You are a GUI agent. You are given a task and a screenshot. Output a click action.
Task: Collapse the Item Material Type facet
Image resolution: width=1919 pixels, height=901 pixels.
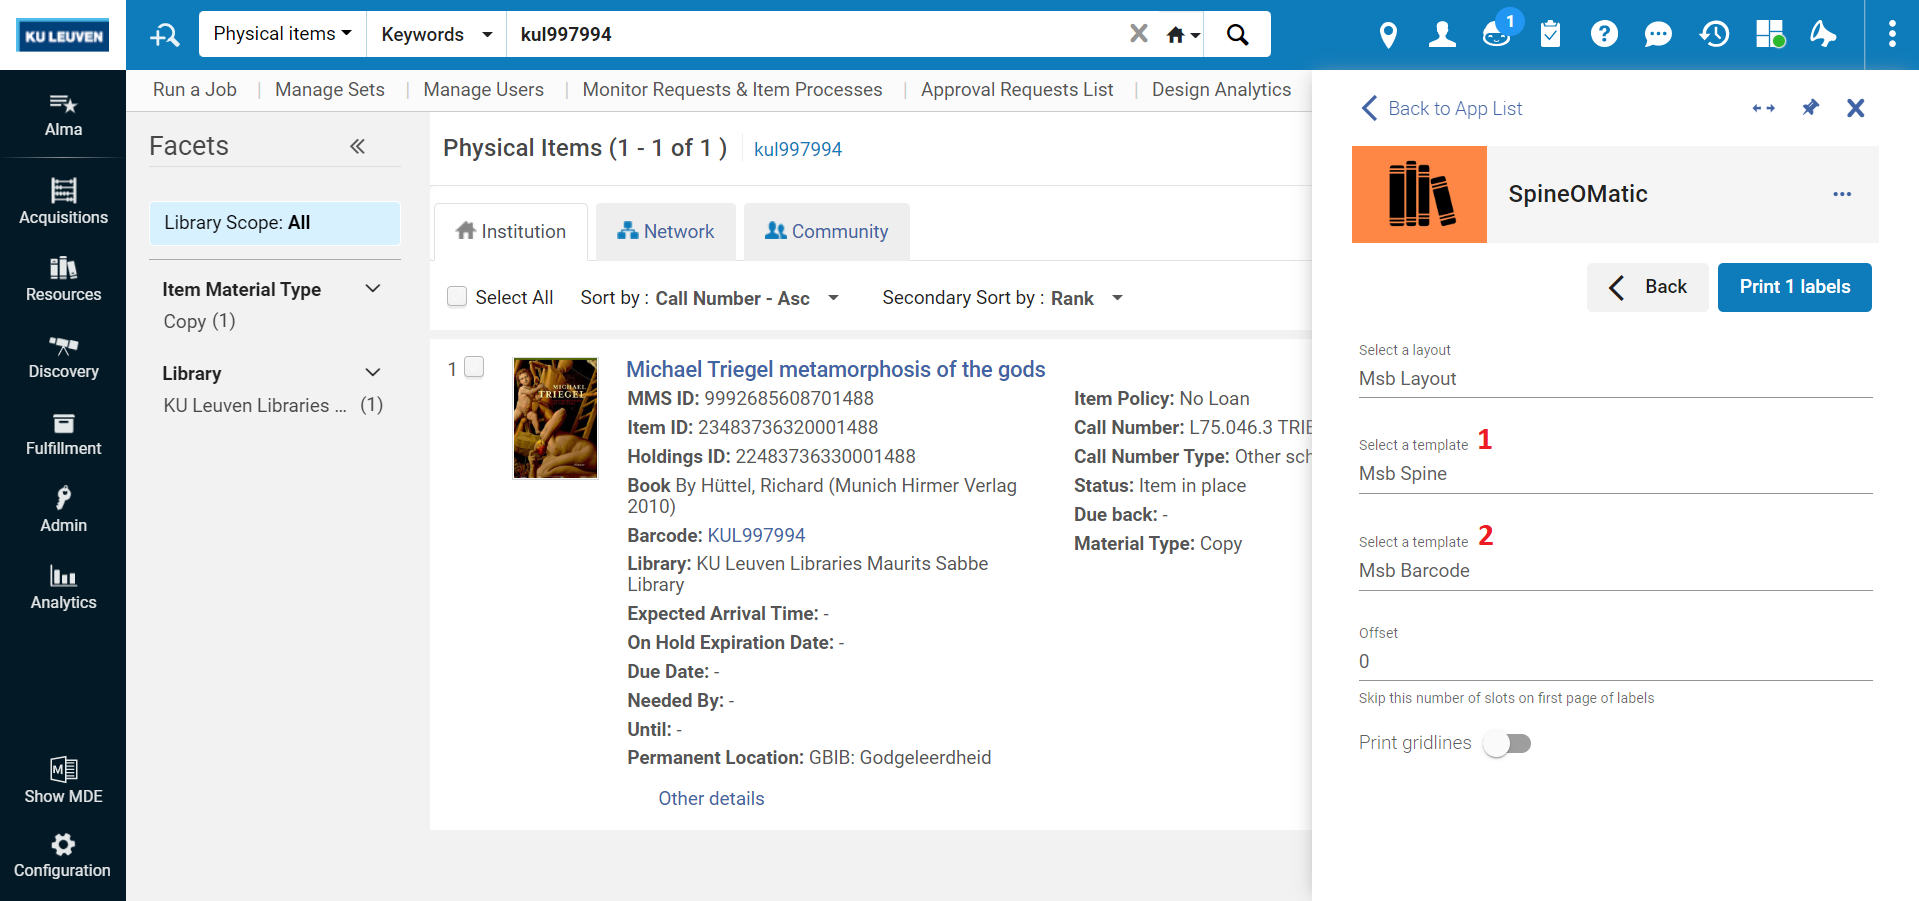(x=373, y=289)
